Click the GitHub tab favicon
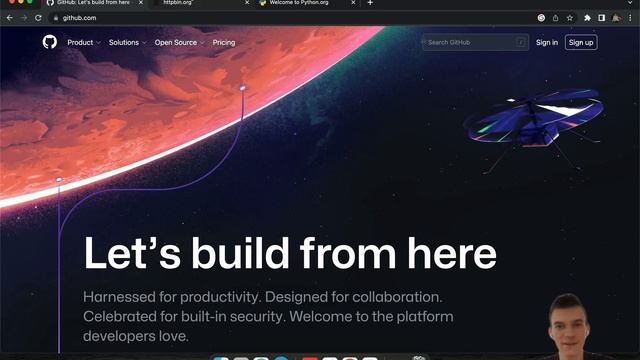The image size is (640, 360). (50, 2)
